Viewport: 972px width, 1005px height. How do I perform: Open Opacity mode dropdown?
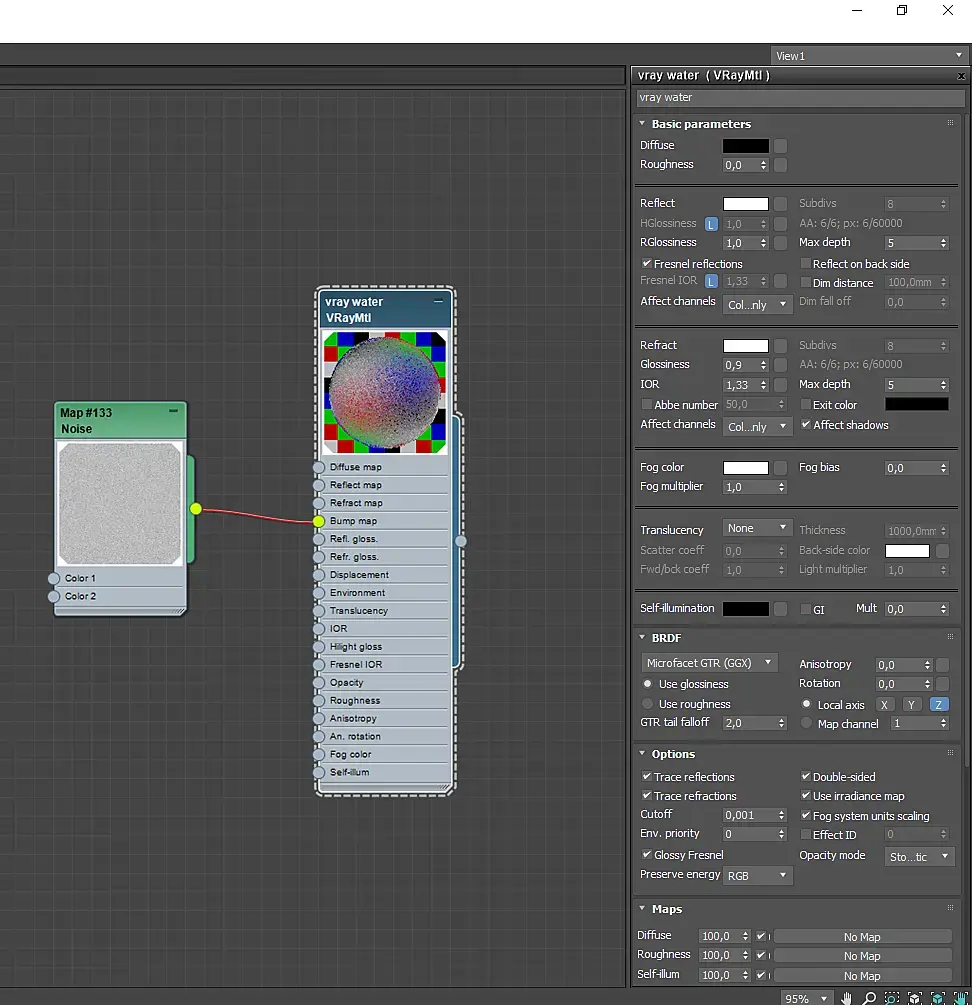click(919, 856)
